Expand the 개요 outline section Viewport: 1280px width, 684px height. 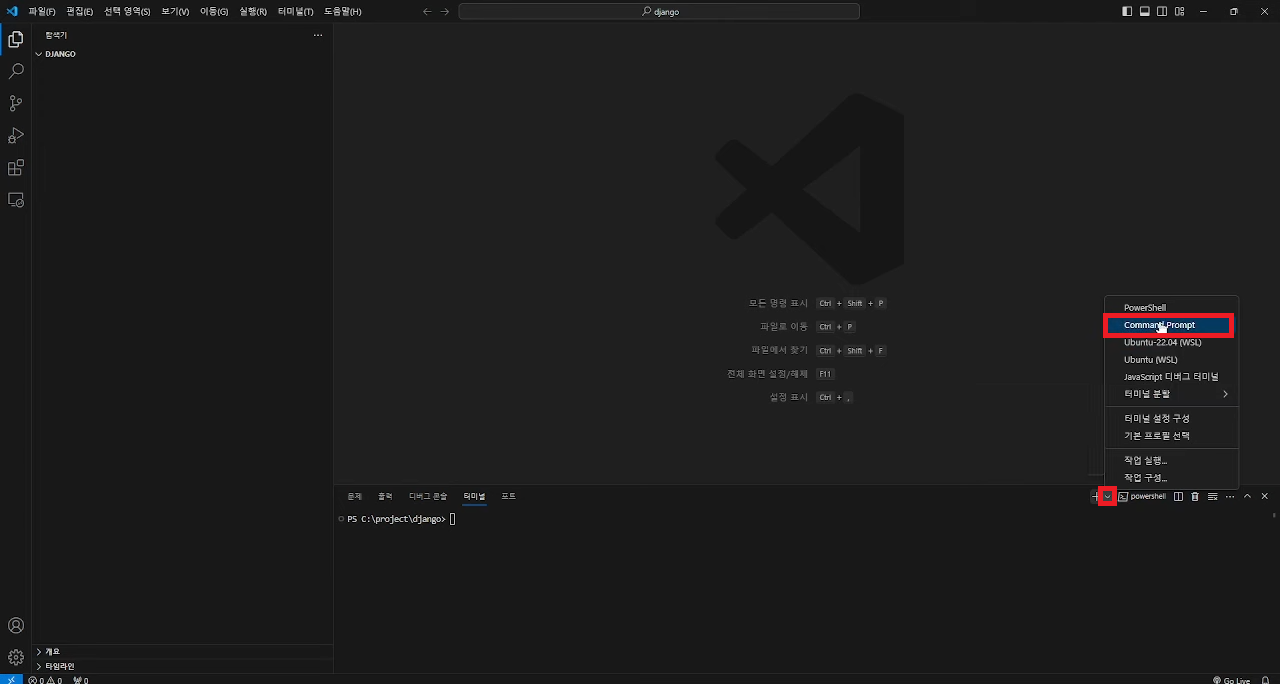[x=183, y=651]
